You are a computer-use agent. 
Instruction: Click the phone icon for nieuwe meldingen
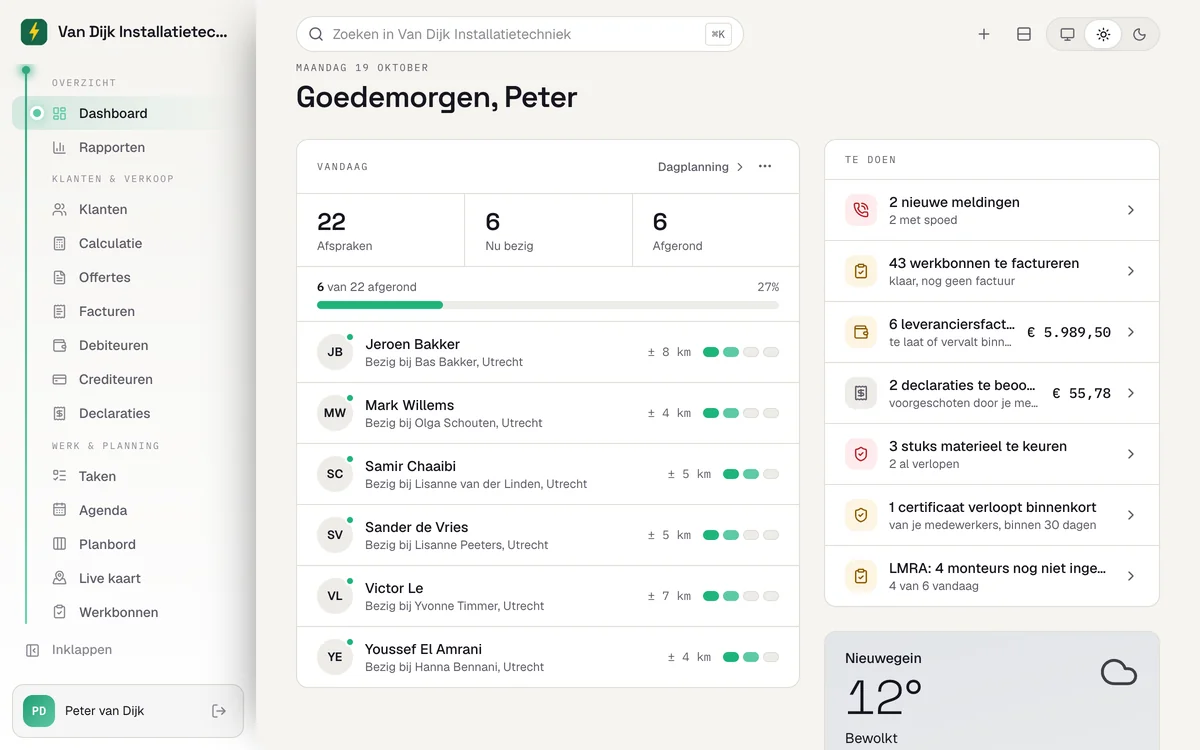[x=861, y=210]
